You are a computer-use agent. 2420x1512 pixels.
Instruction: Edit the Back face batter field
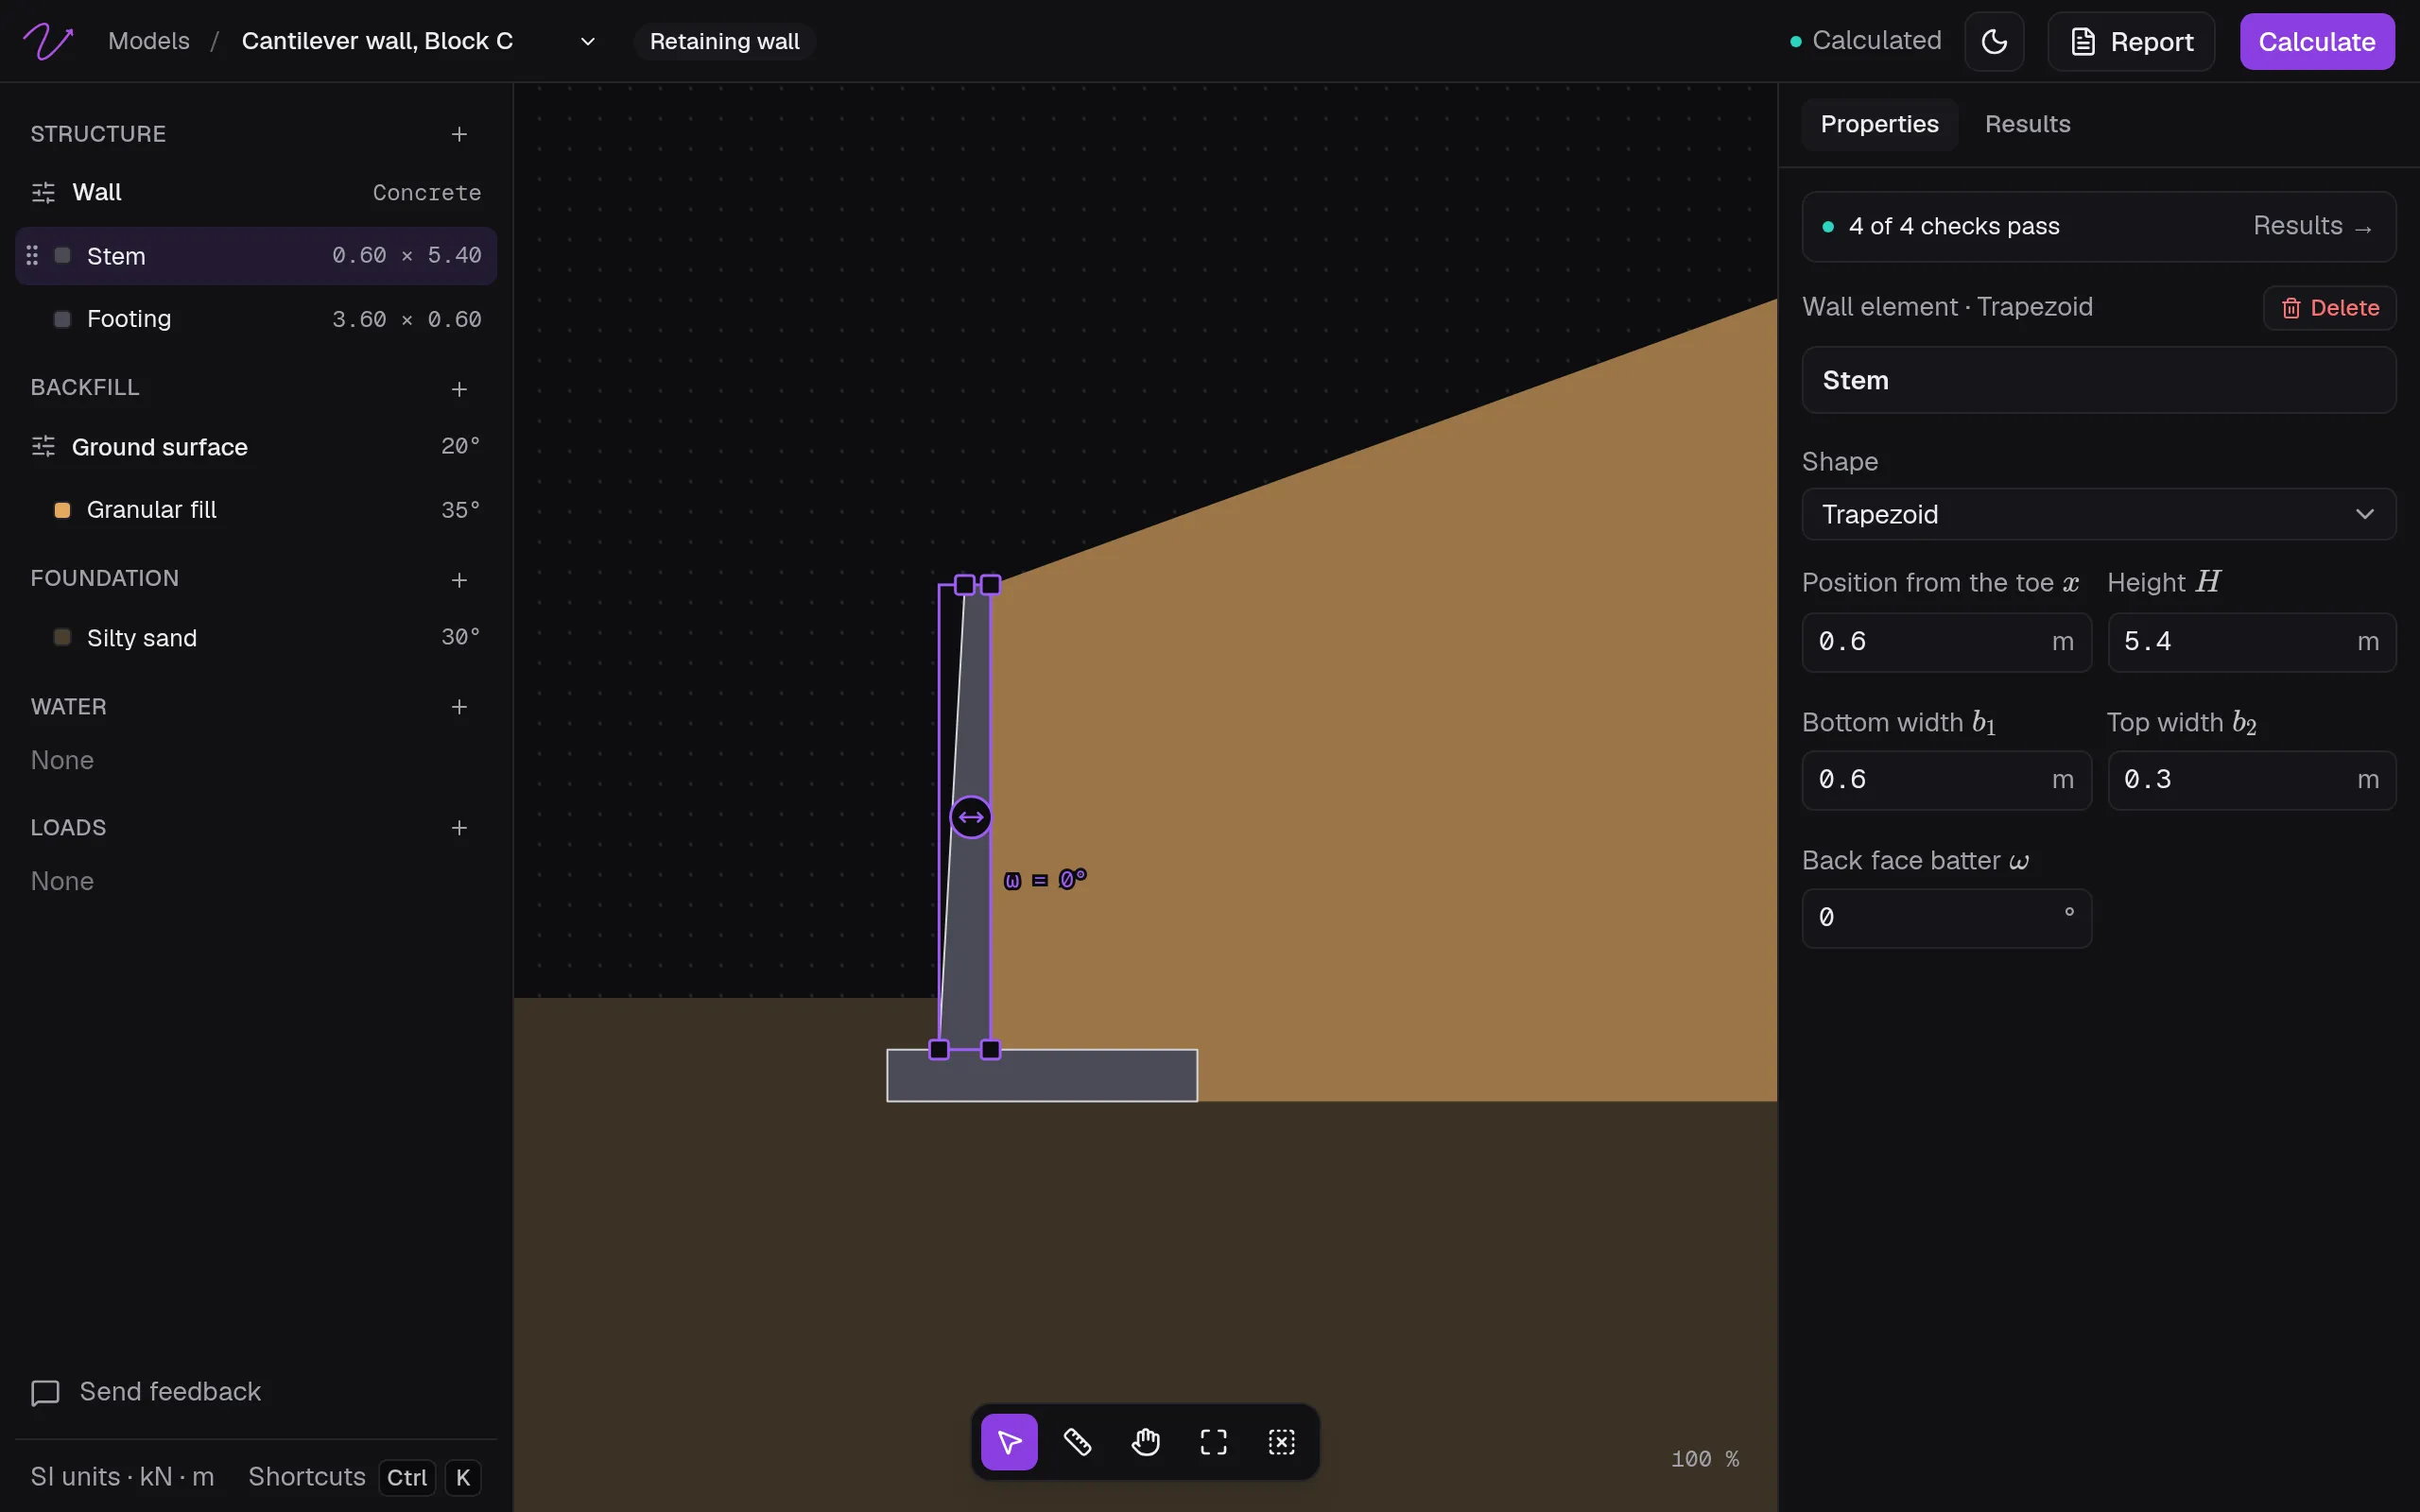tap(1946, 918)
